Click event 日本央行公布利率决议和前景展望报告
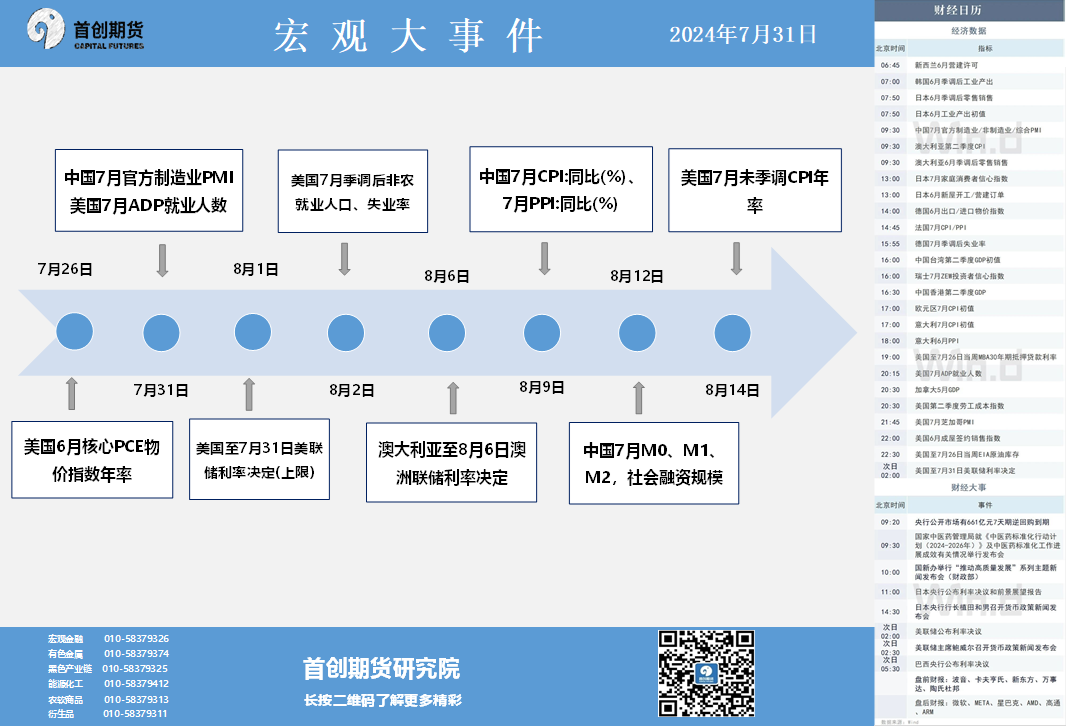 tap(969, 592)
